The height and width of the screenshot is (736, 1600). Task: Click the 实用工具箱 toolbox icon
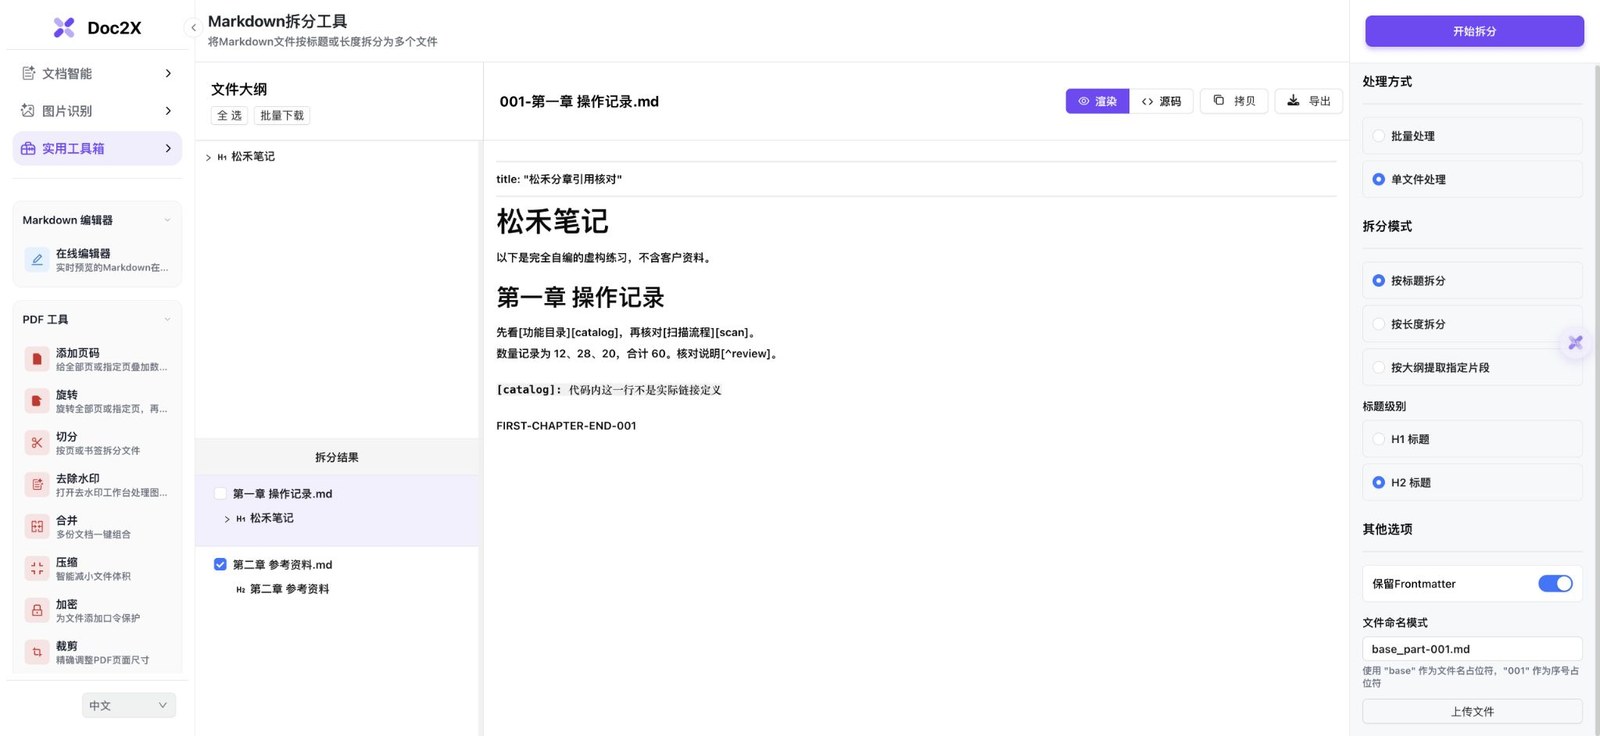[28, 148]
